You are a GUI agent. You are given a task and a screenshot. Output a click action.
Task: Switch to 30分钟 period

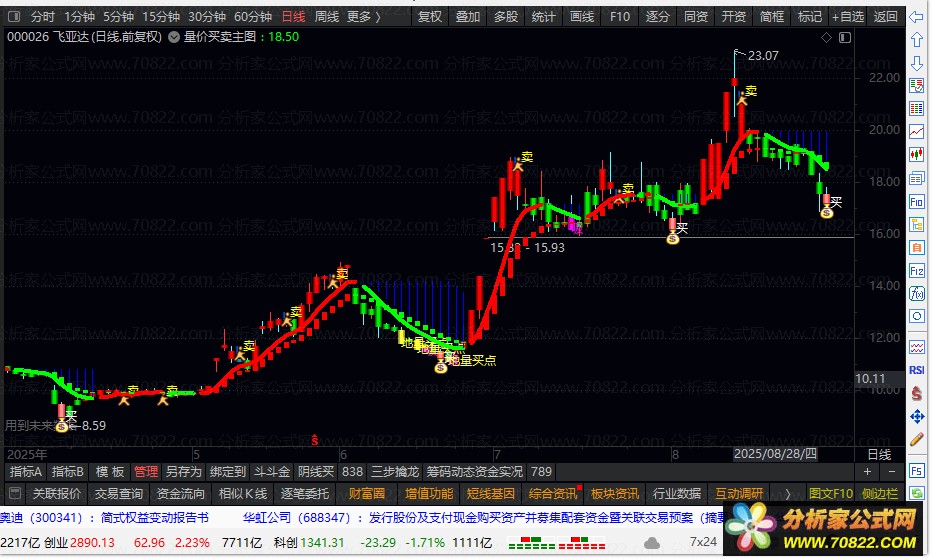tap(206, 17)
